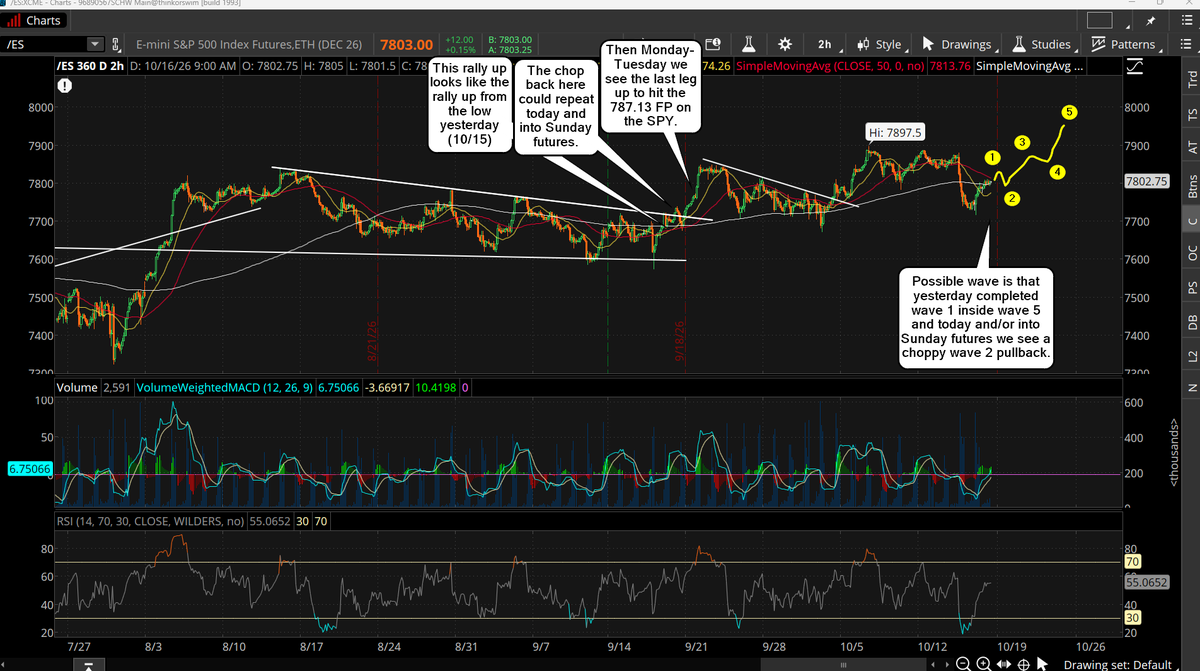Screen dimensions: 1200x671
Task: Expand the Patterns menu
Action: pyautogui.click(x=1124, y=44)
